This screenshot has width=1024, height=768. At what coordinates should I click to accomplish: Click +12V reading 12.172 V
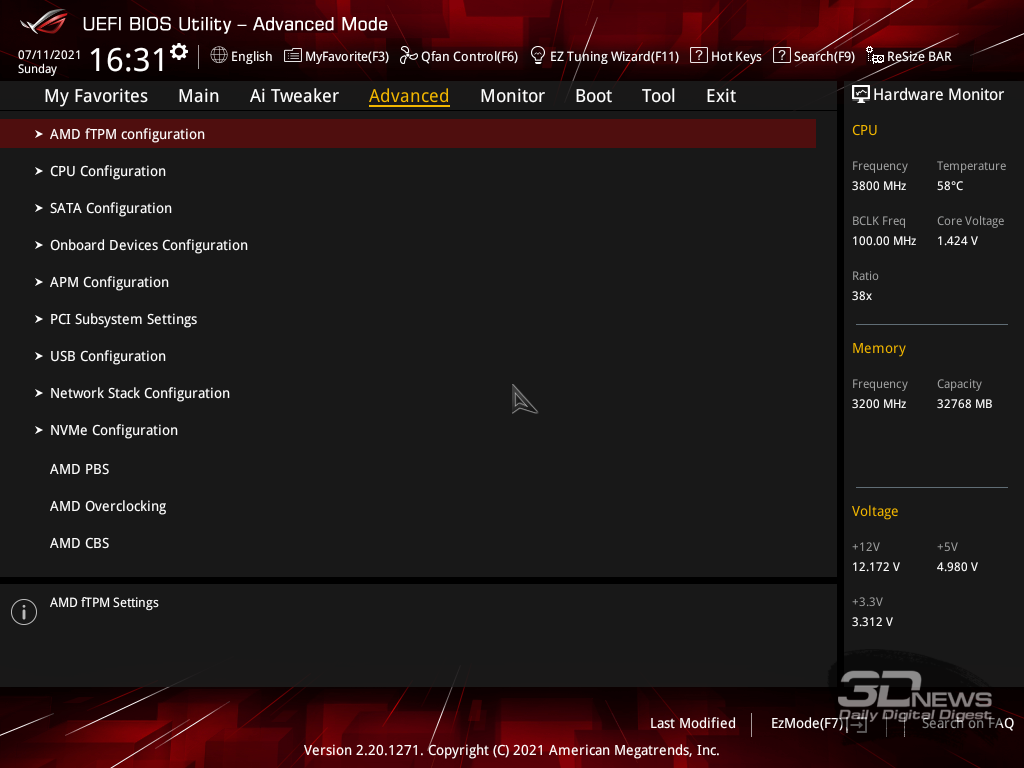point(875,567)
